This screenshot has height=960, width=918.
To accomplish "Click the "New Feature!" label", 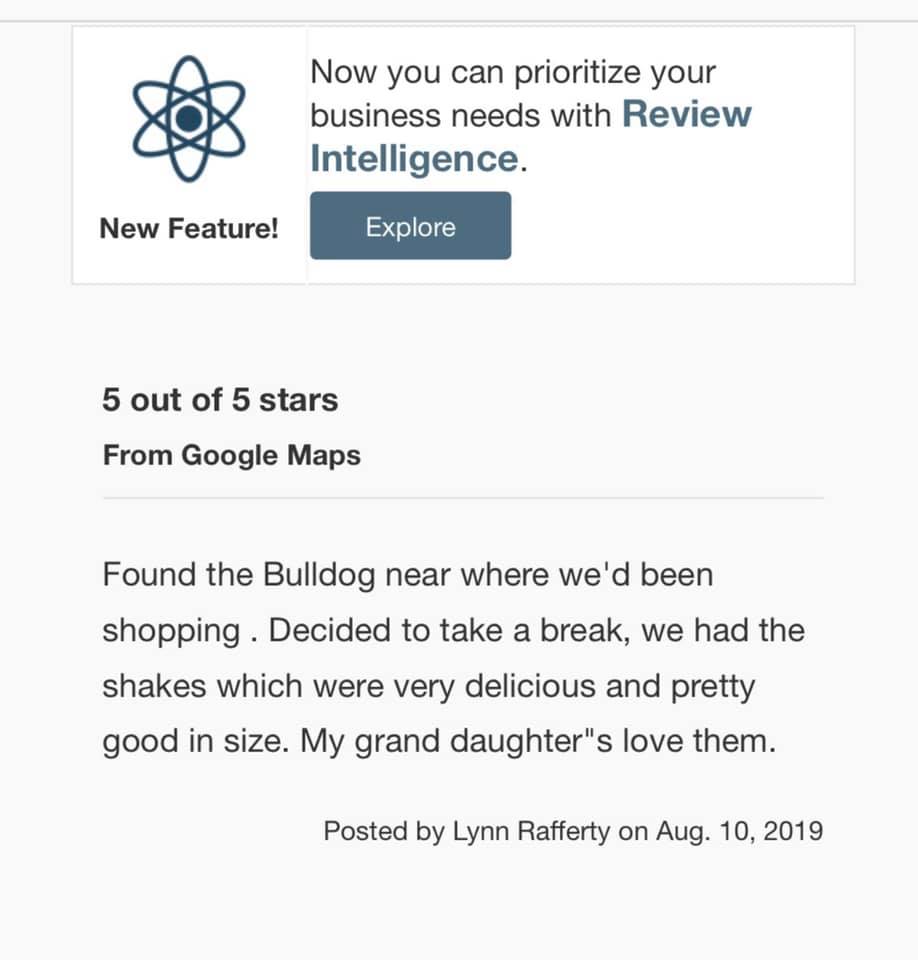I will (x=189, y=228).
